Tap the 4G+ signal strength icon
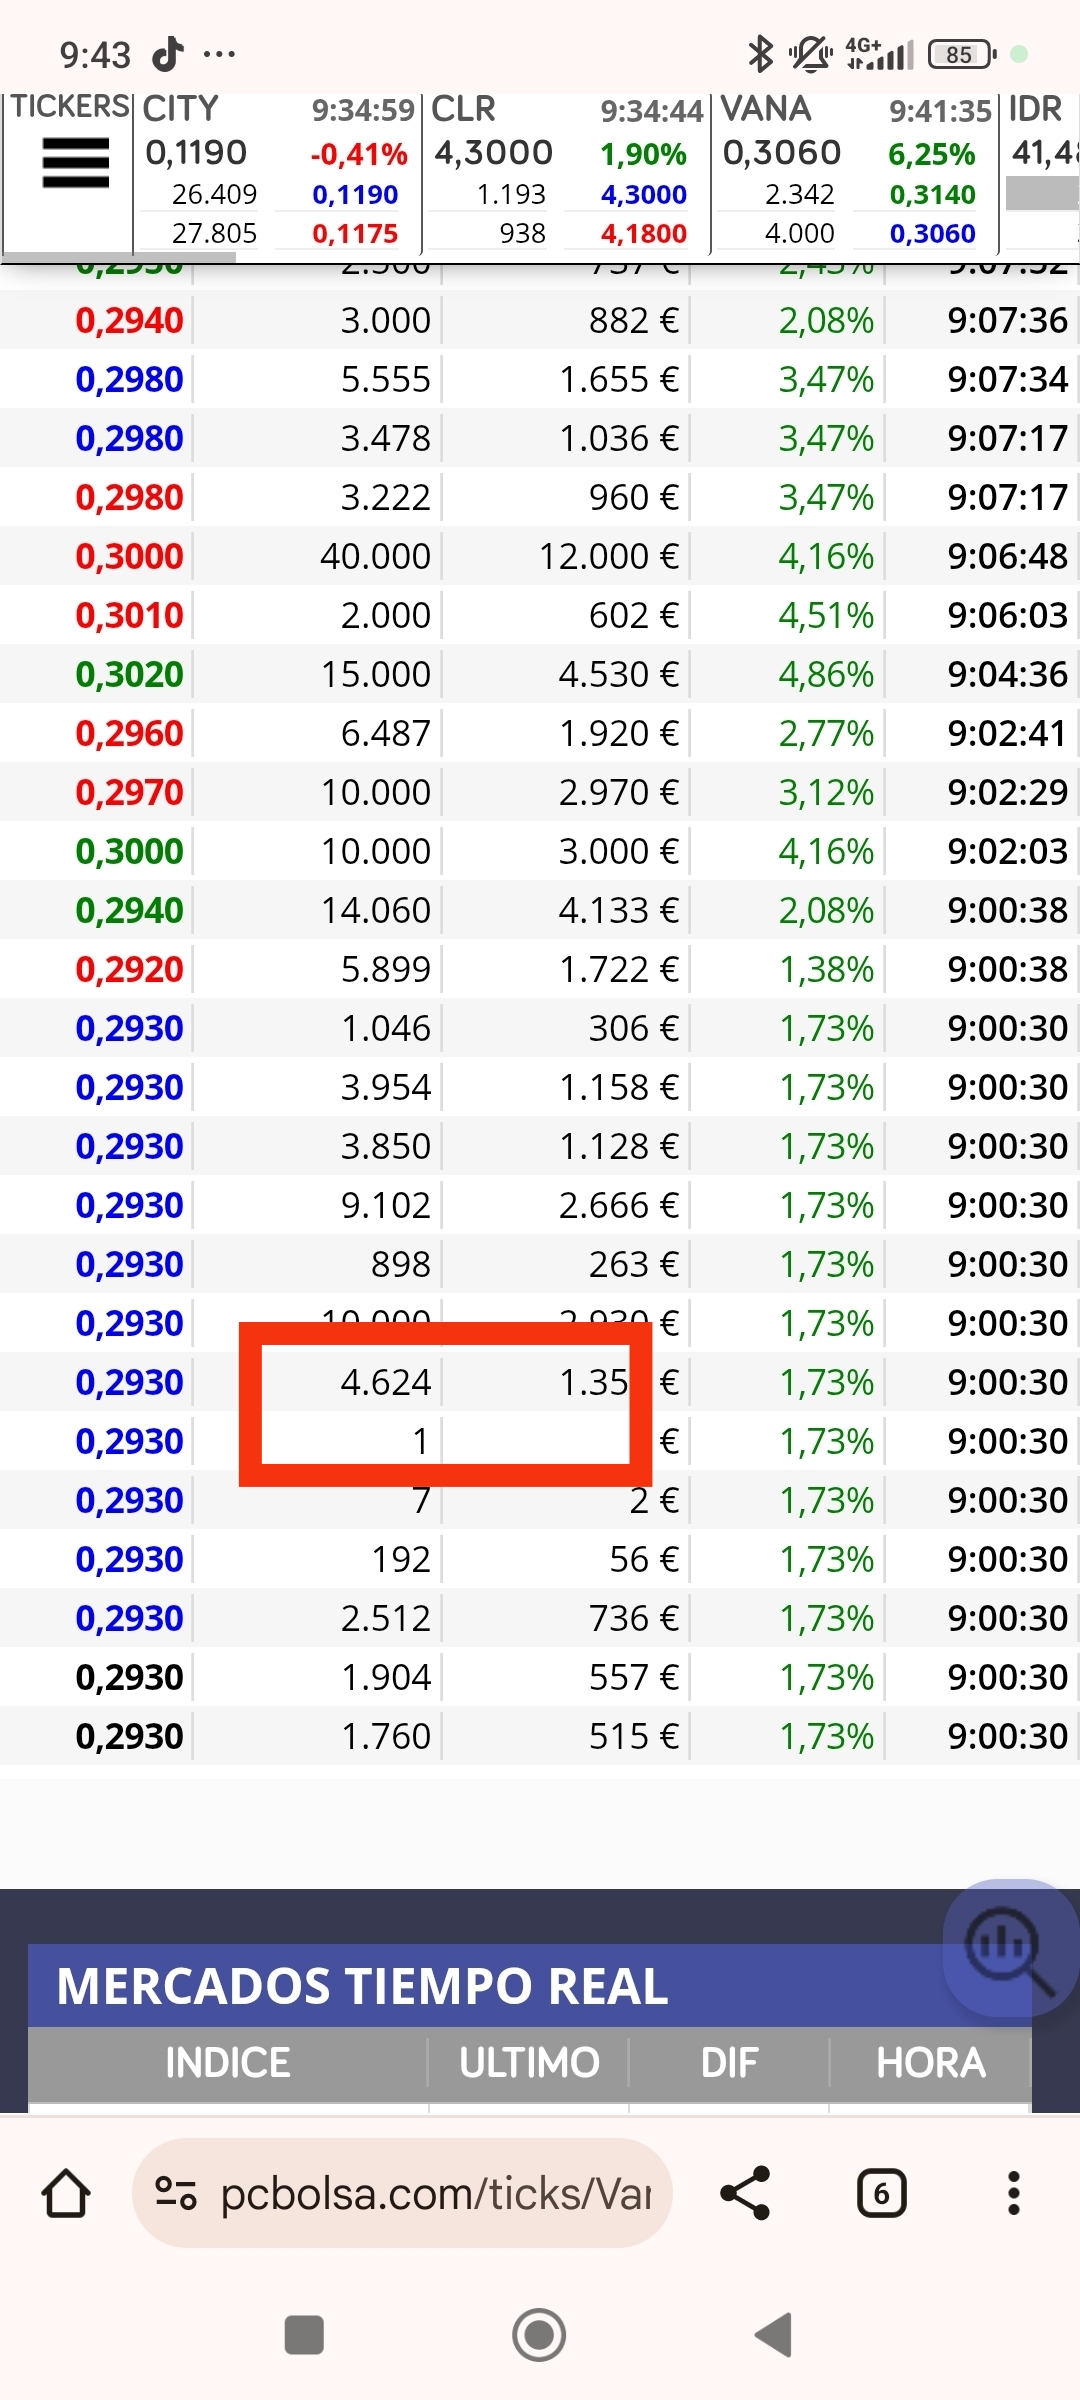 point(879,54)
